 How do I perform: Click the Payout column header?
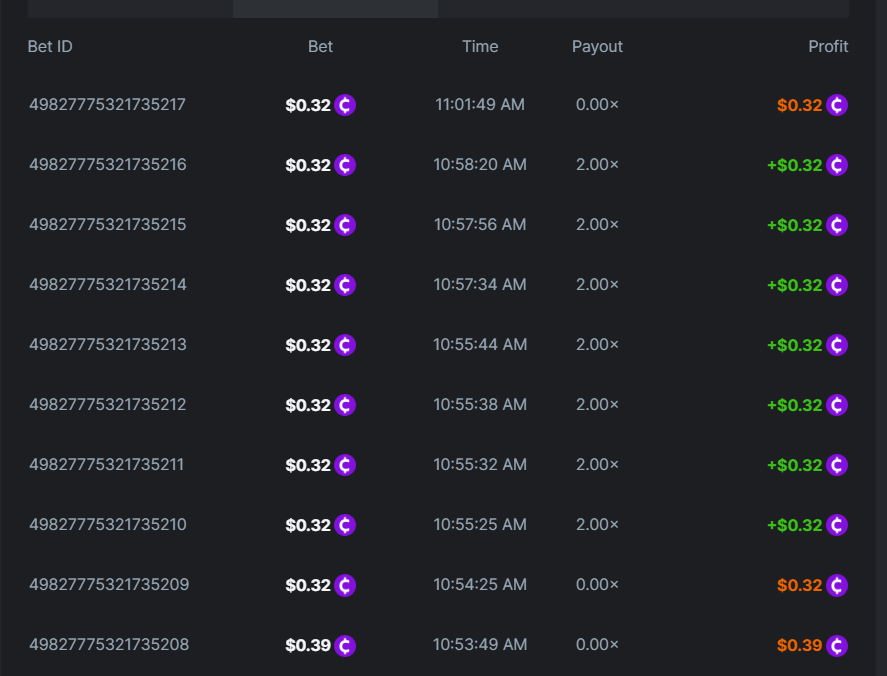(597, 46)
